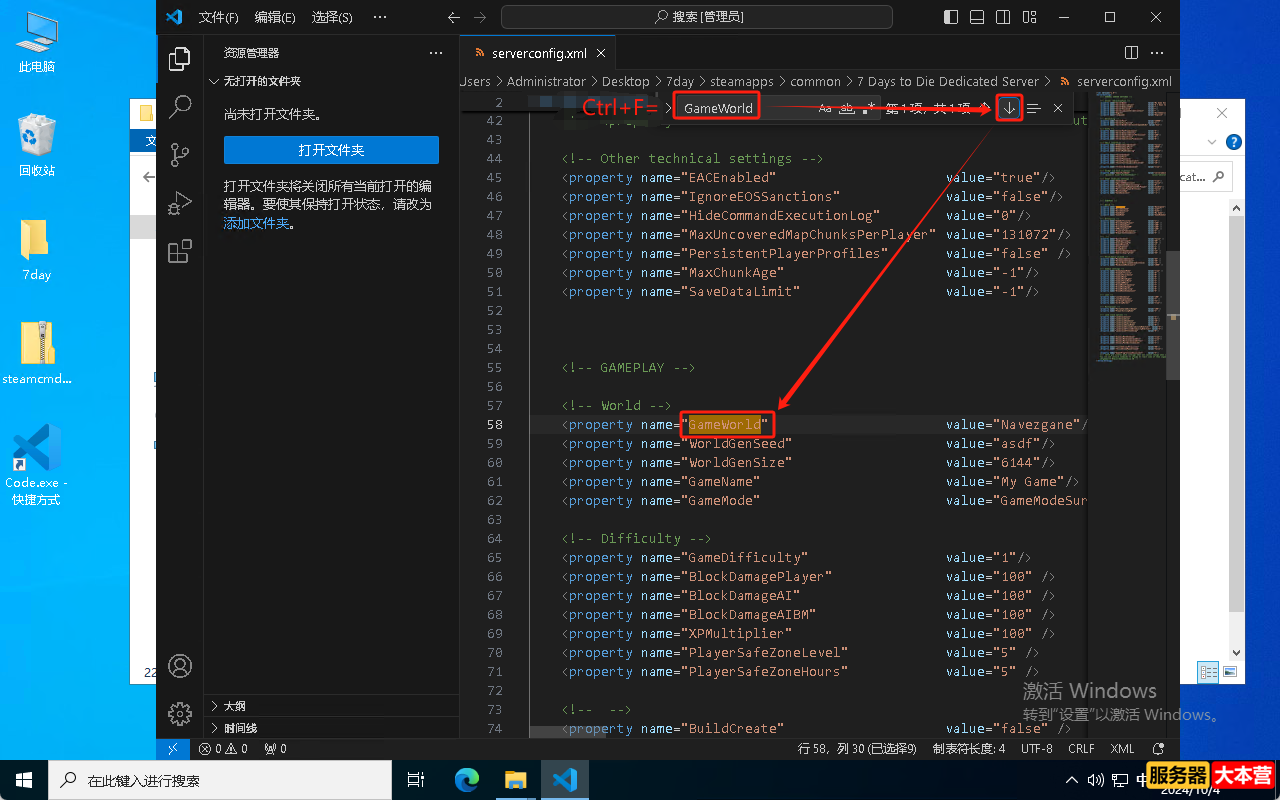Click steamapps in the breadcrumb path

pyautogui.click(x=742, y=82)
